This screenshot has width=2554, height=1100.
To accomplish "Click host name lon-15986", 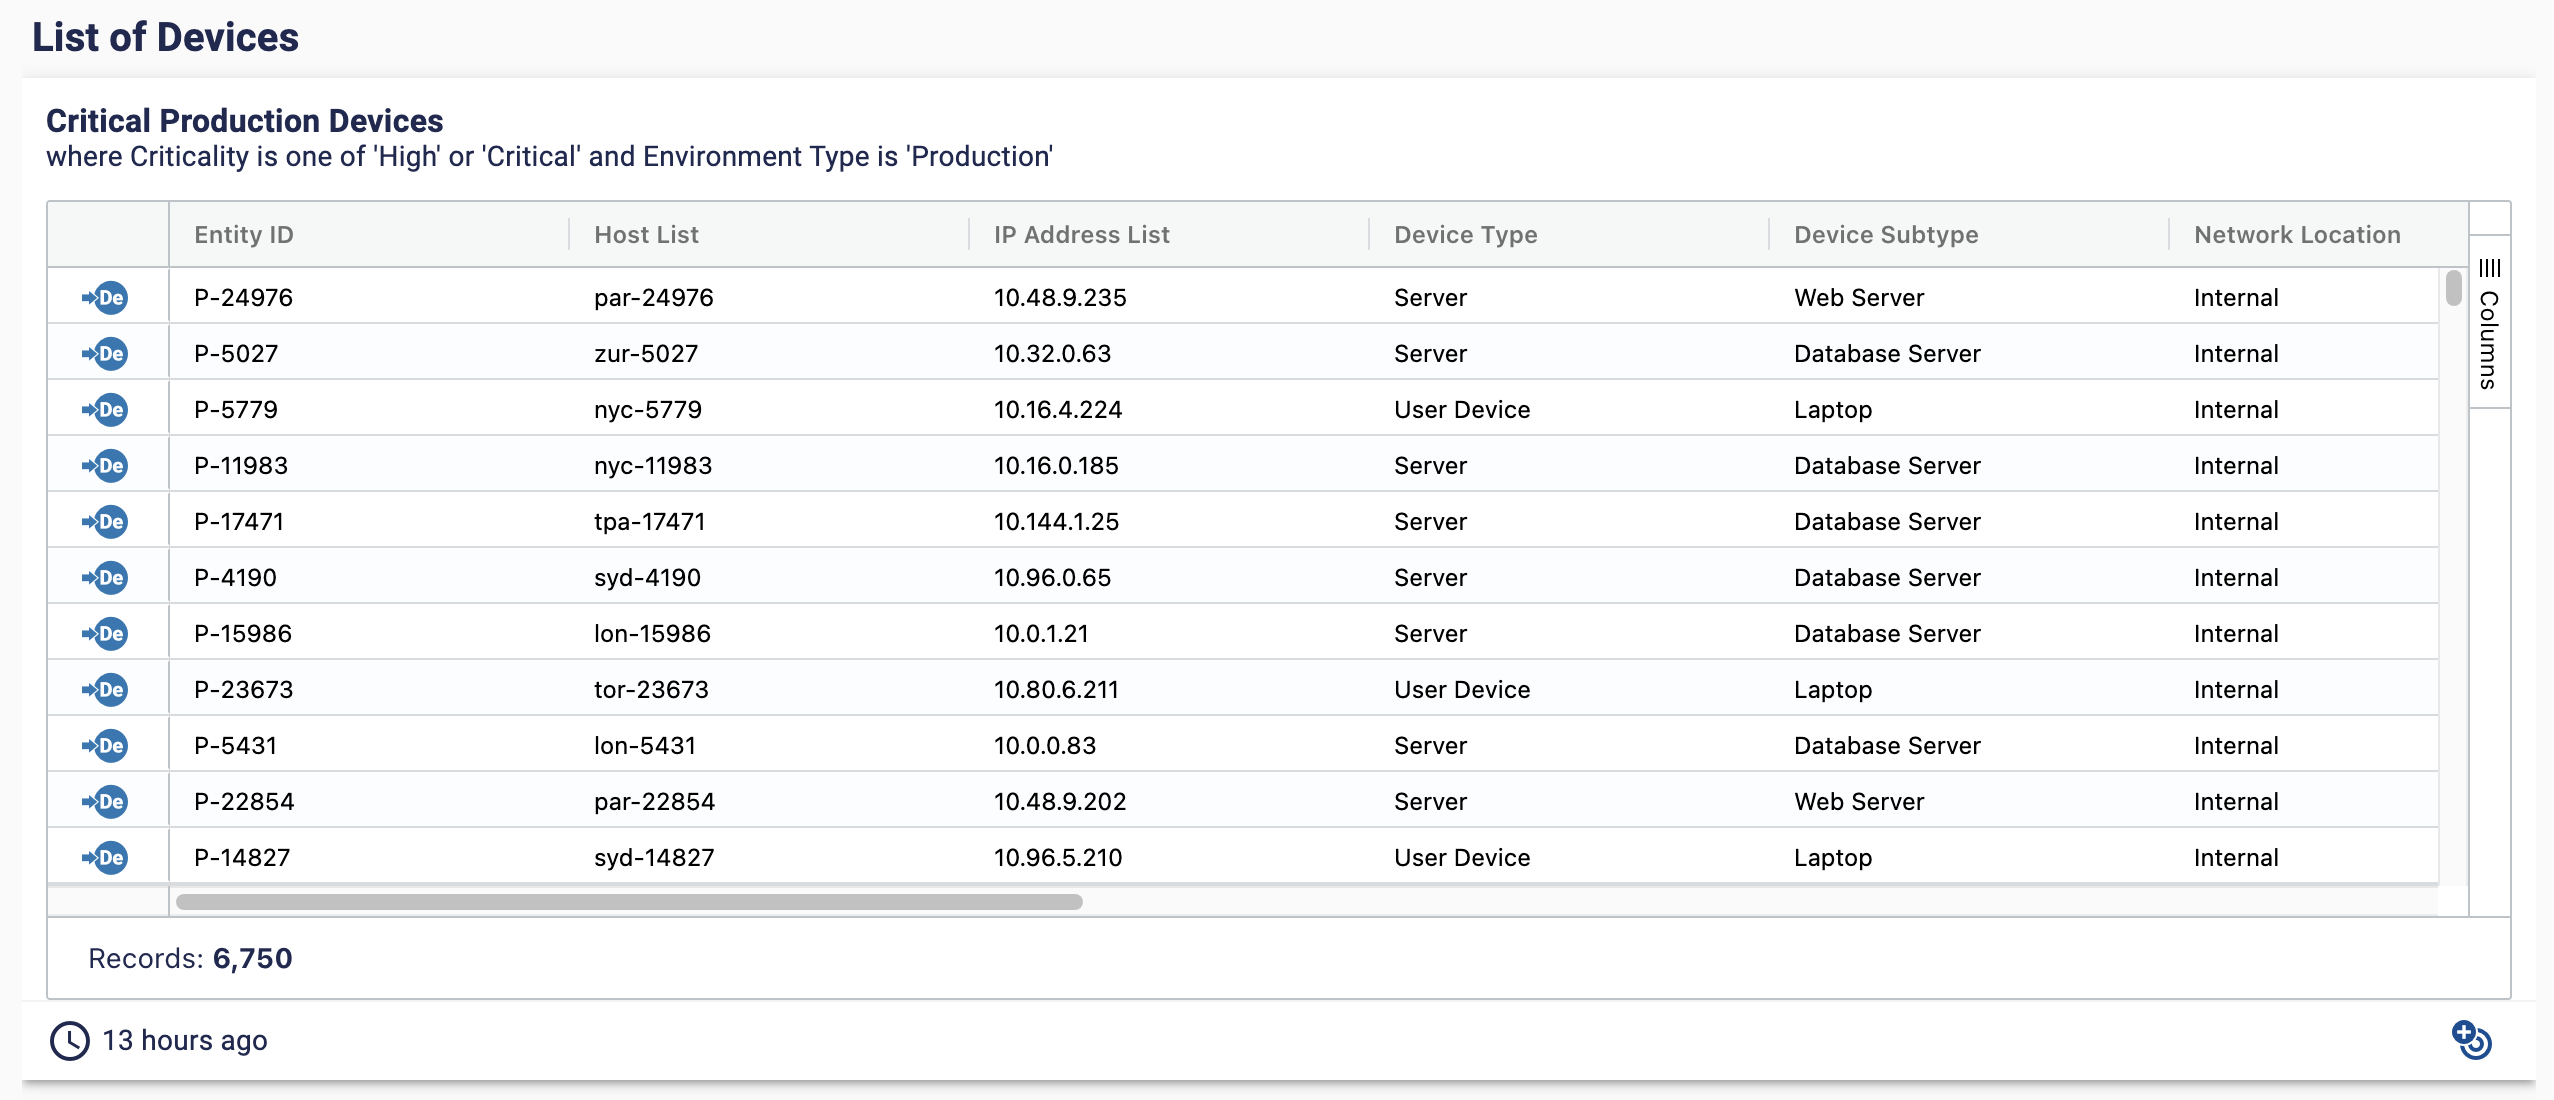I will tap(652, 633).
